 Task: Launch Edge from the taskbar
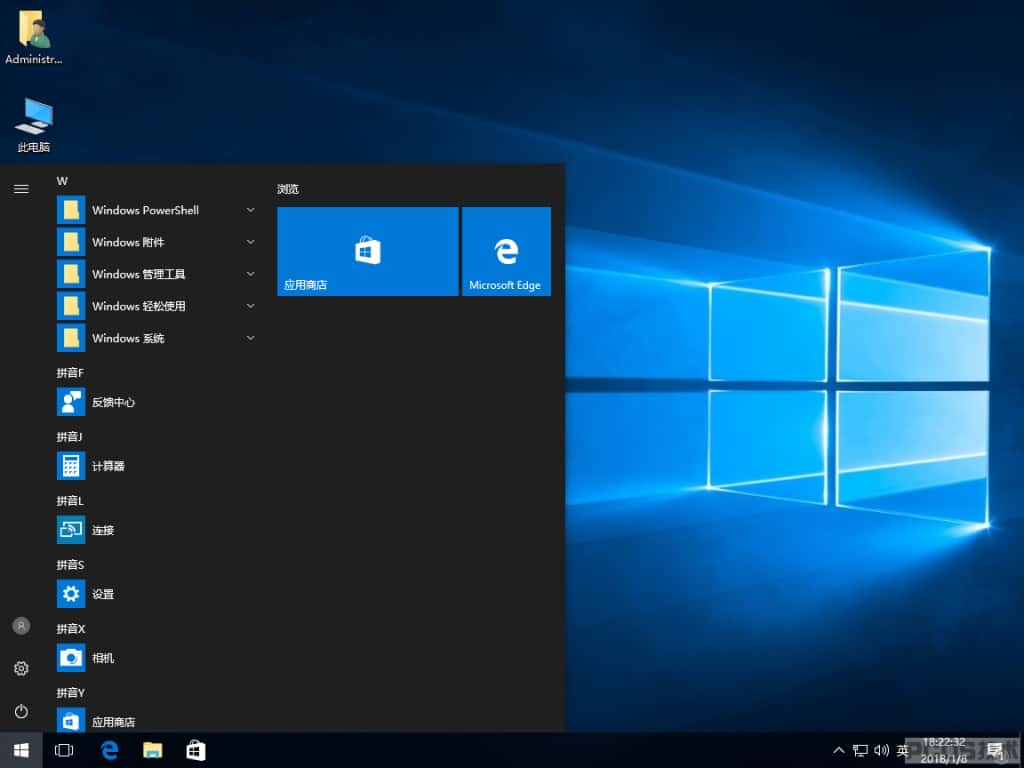pyautogui.click(x=109, y=750)
